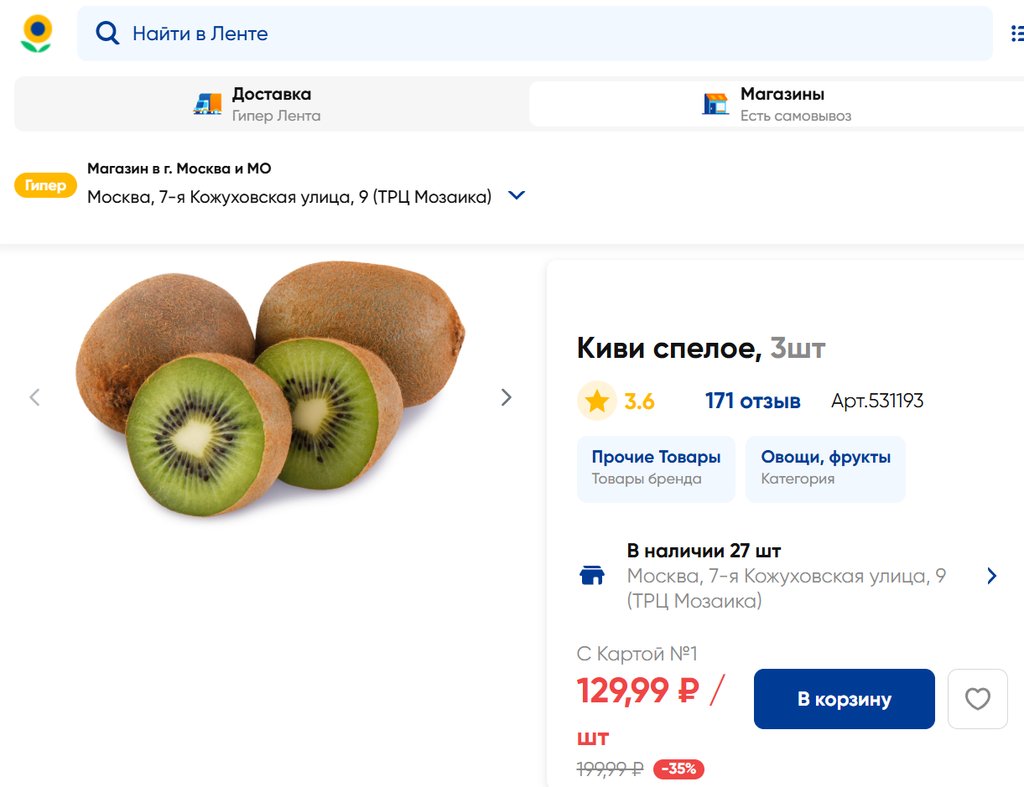Screen dimensions: 1024x787
Task: Click the search magnifier icon
Action: pyautogui.click(x=107, y=33)
